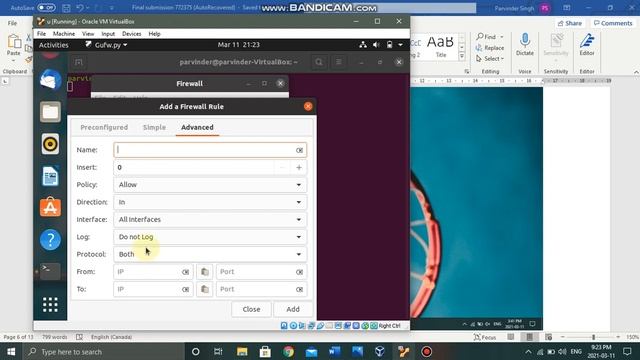
Task: Open Ubuntu Software from the dock
Action: 50,207
